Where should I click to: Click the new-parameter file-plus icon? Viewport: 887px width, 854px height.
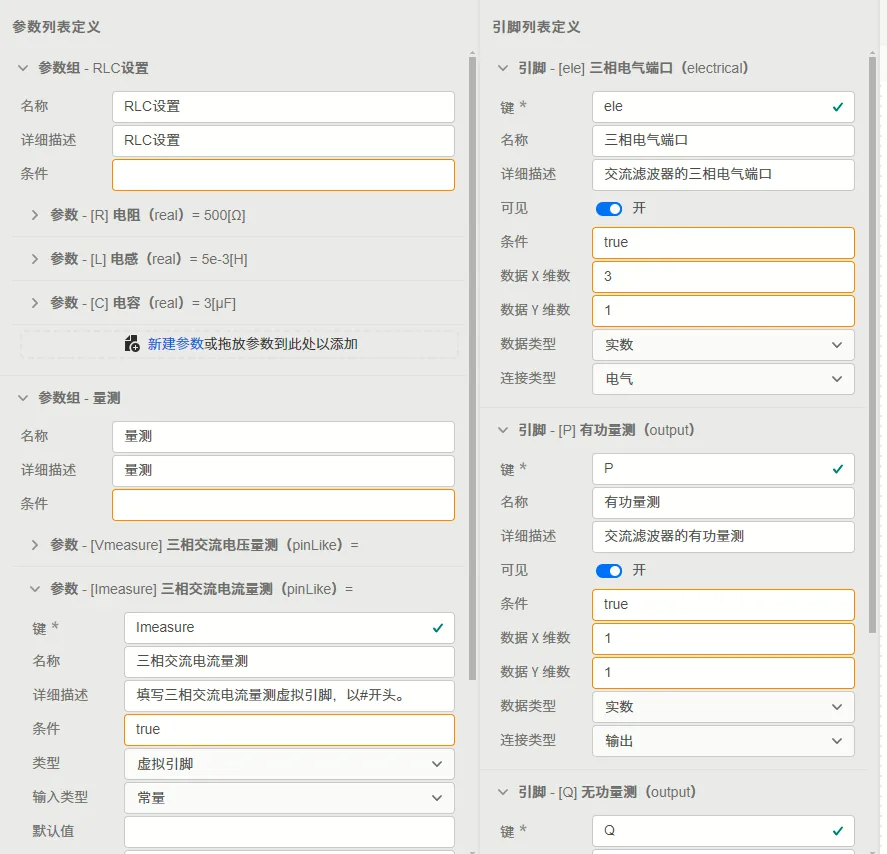pyautogui.click(x=132, y=343)
